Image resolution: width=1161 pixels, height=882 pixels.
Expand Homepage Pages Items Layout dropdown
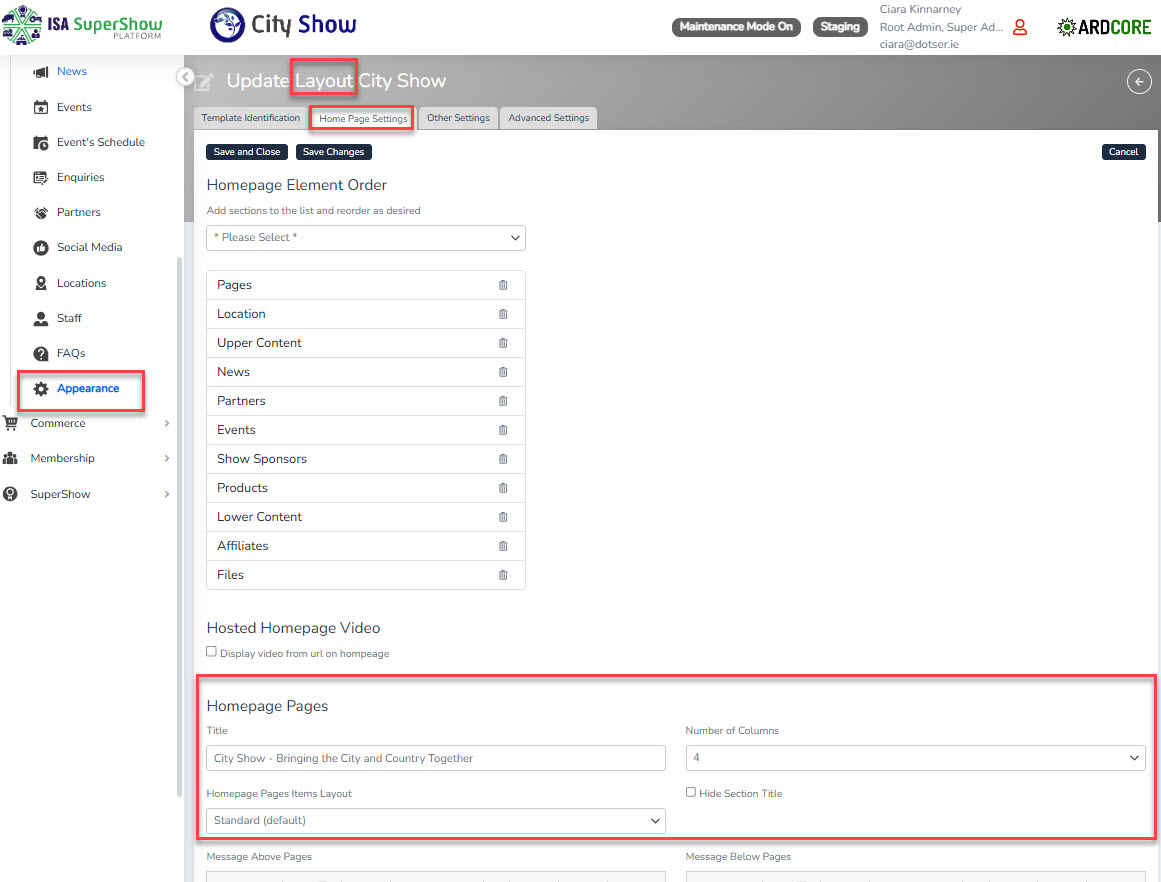tap(436, 821)
